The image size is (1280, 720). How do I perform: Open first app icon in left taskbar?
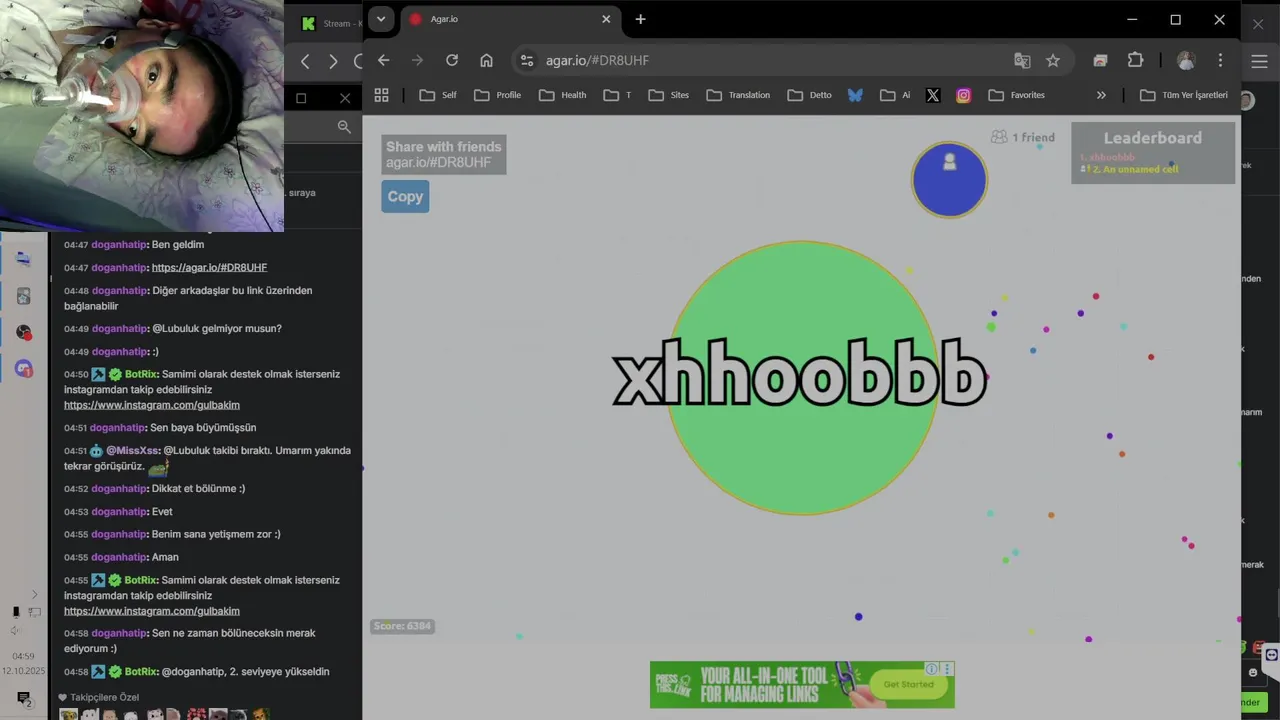click(x=24, y=259)
